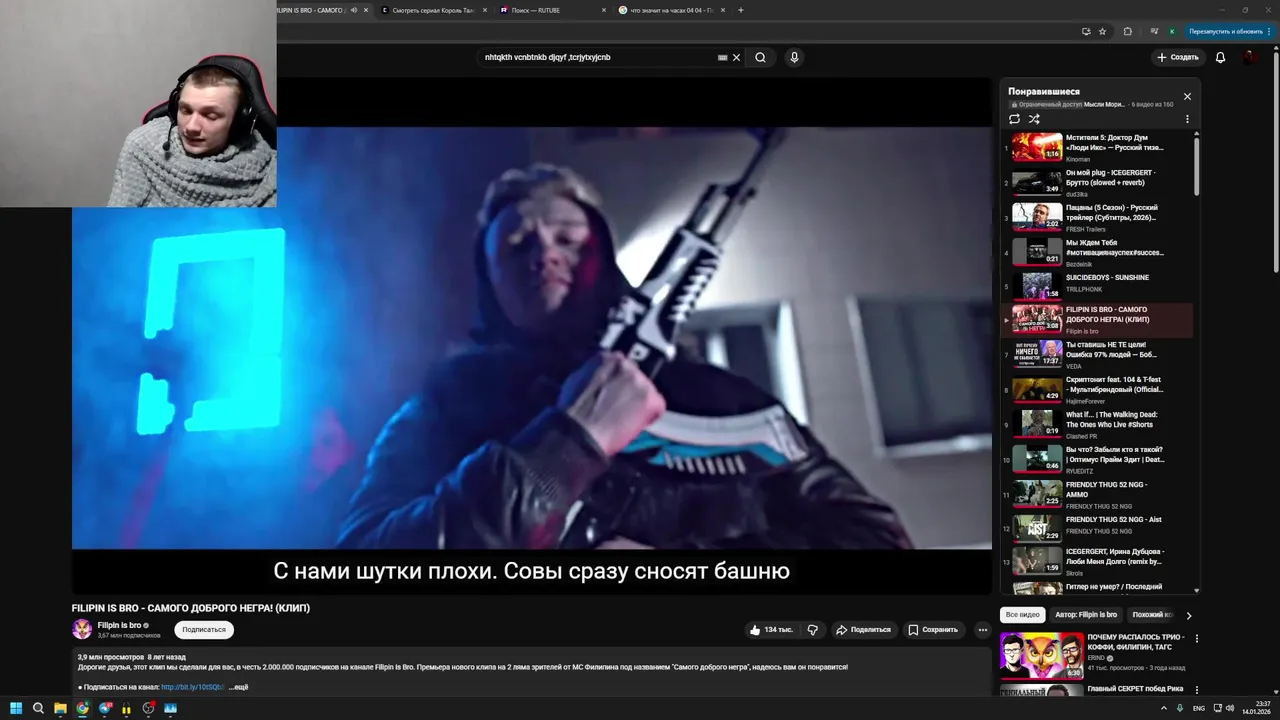
Task: Open options for ПОЧЕМУ РАСПАЛОСЬ ТРИО video
Action: pyautogui.click(x=1196, y=638)
